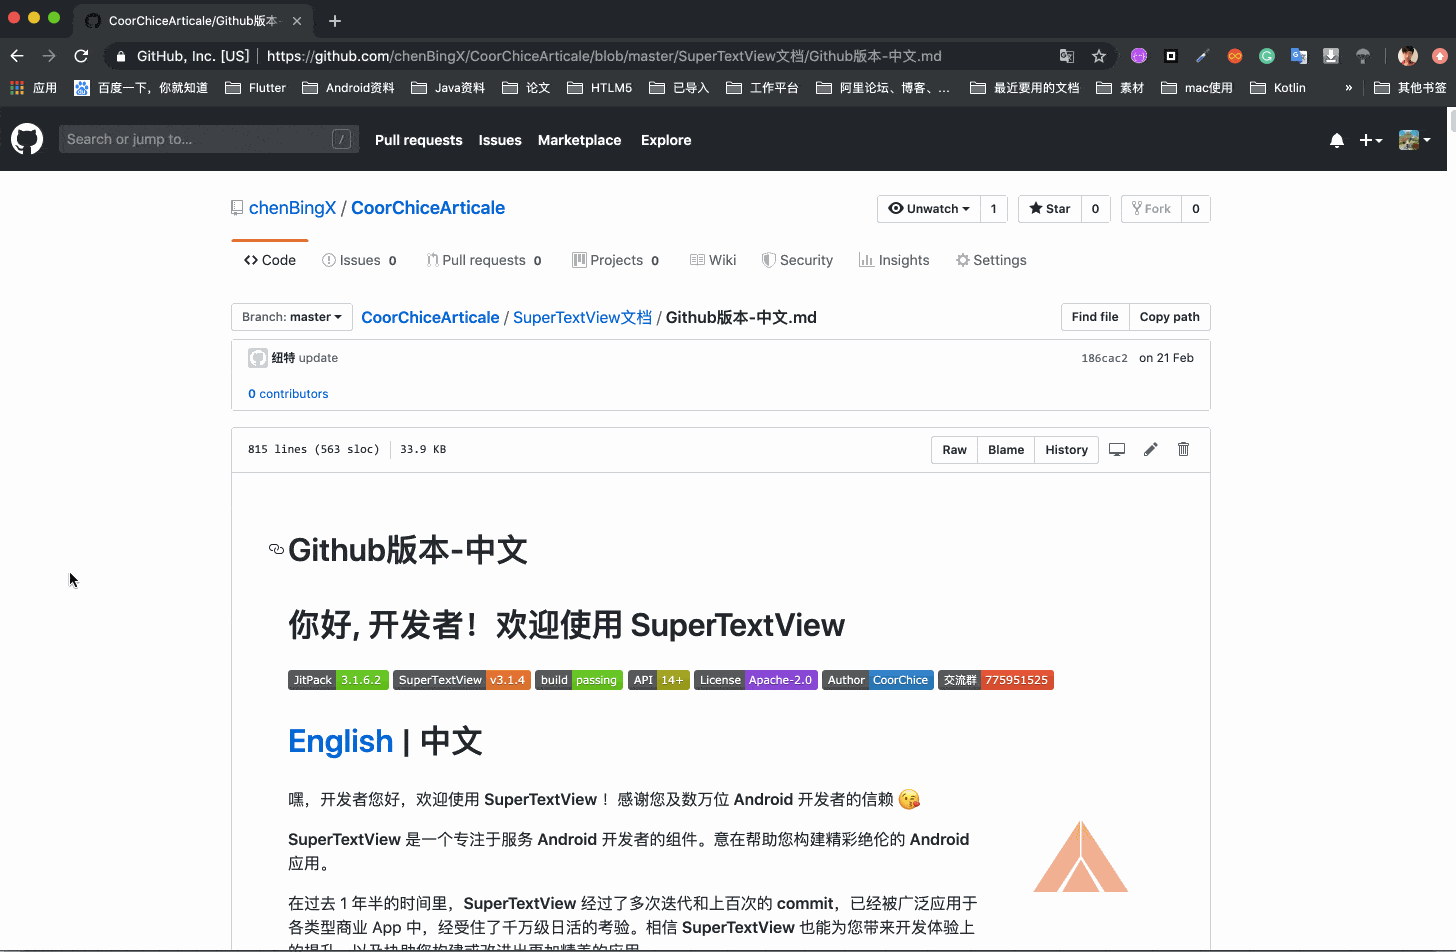Click the watchers count 1
Image resolution: width=1456 pixels, height=952 pixels.
tap(993, 208)
